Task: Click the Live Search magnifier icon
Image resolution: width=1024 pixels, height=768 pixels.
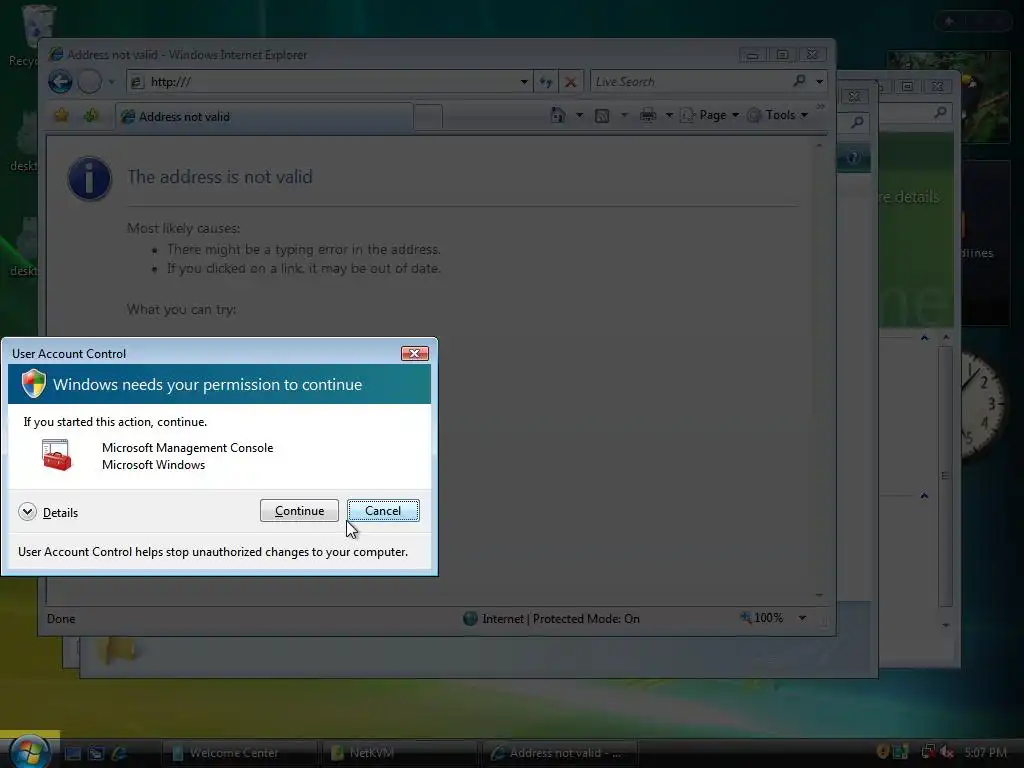Action: [799, 81]
